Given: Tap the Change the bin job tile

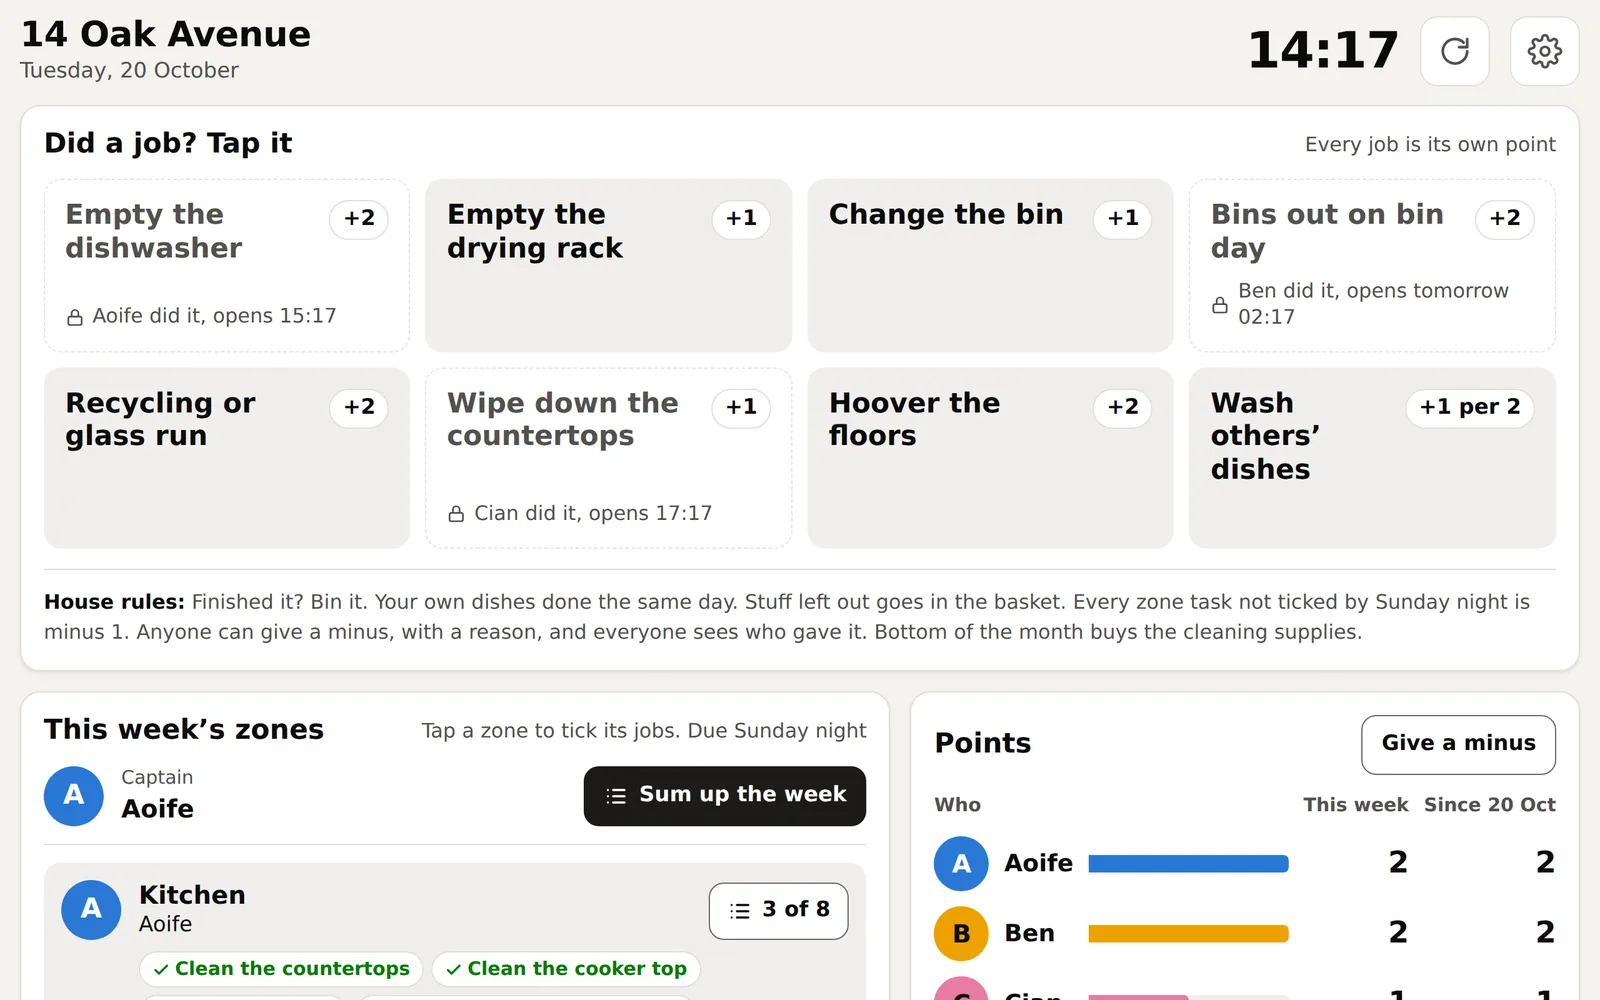Looking at the screenshot, I should tap(990, 265).
